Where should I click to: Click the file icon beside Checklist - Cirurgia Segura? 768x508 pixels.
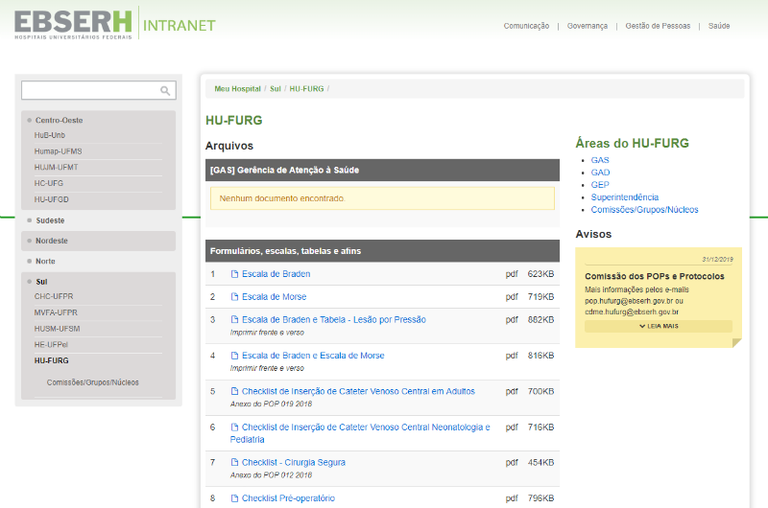click(235, 463)
